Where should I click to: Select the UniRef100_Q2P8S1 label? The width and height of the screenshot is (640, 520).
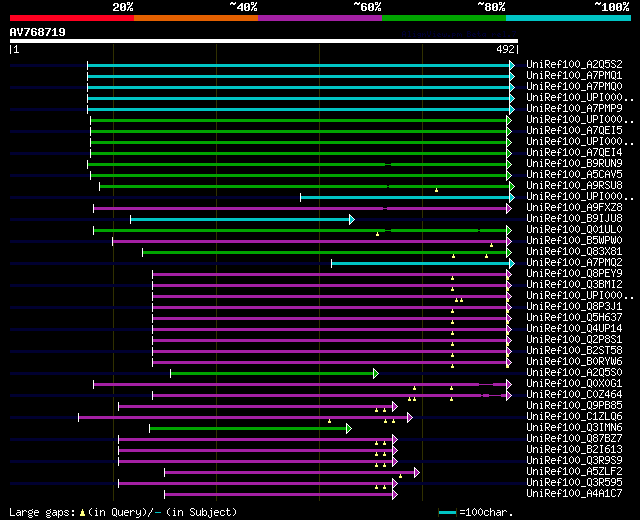point(574,340)
